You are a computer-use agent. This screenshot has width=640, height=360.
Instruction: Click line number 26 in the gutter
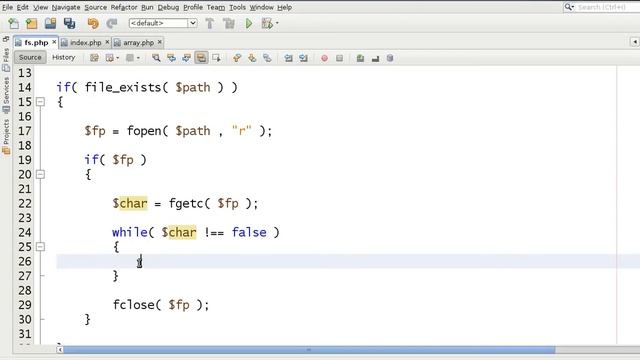[25, 261]
